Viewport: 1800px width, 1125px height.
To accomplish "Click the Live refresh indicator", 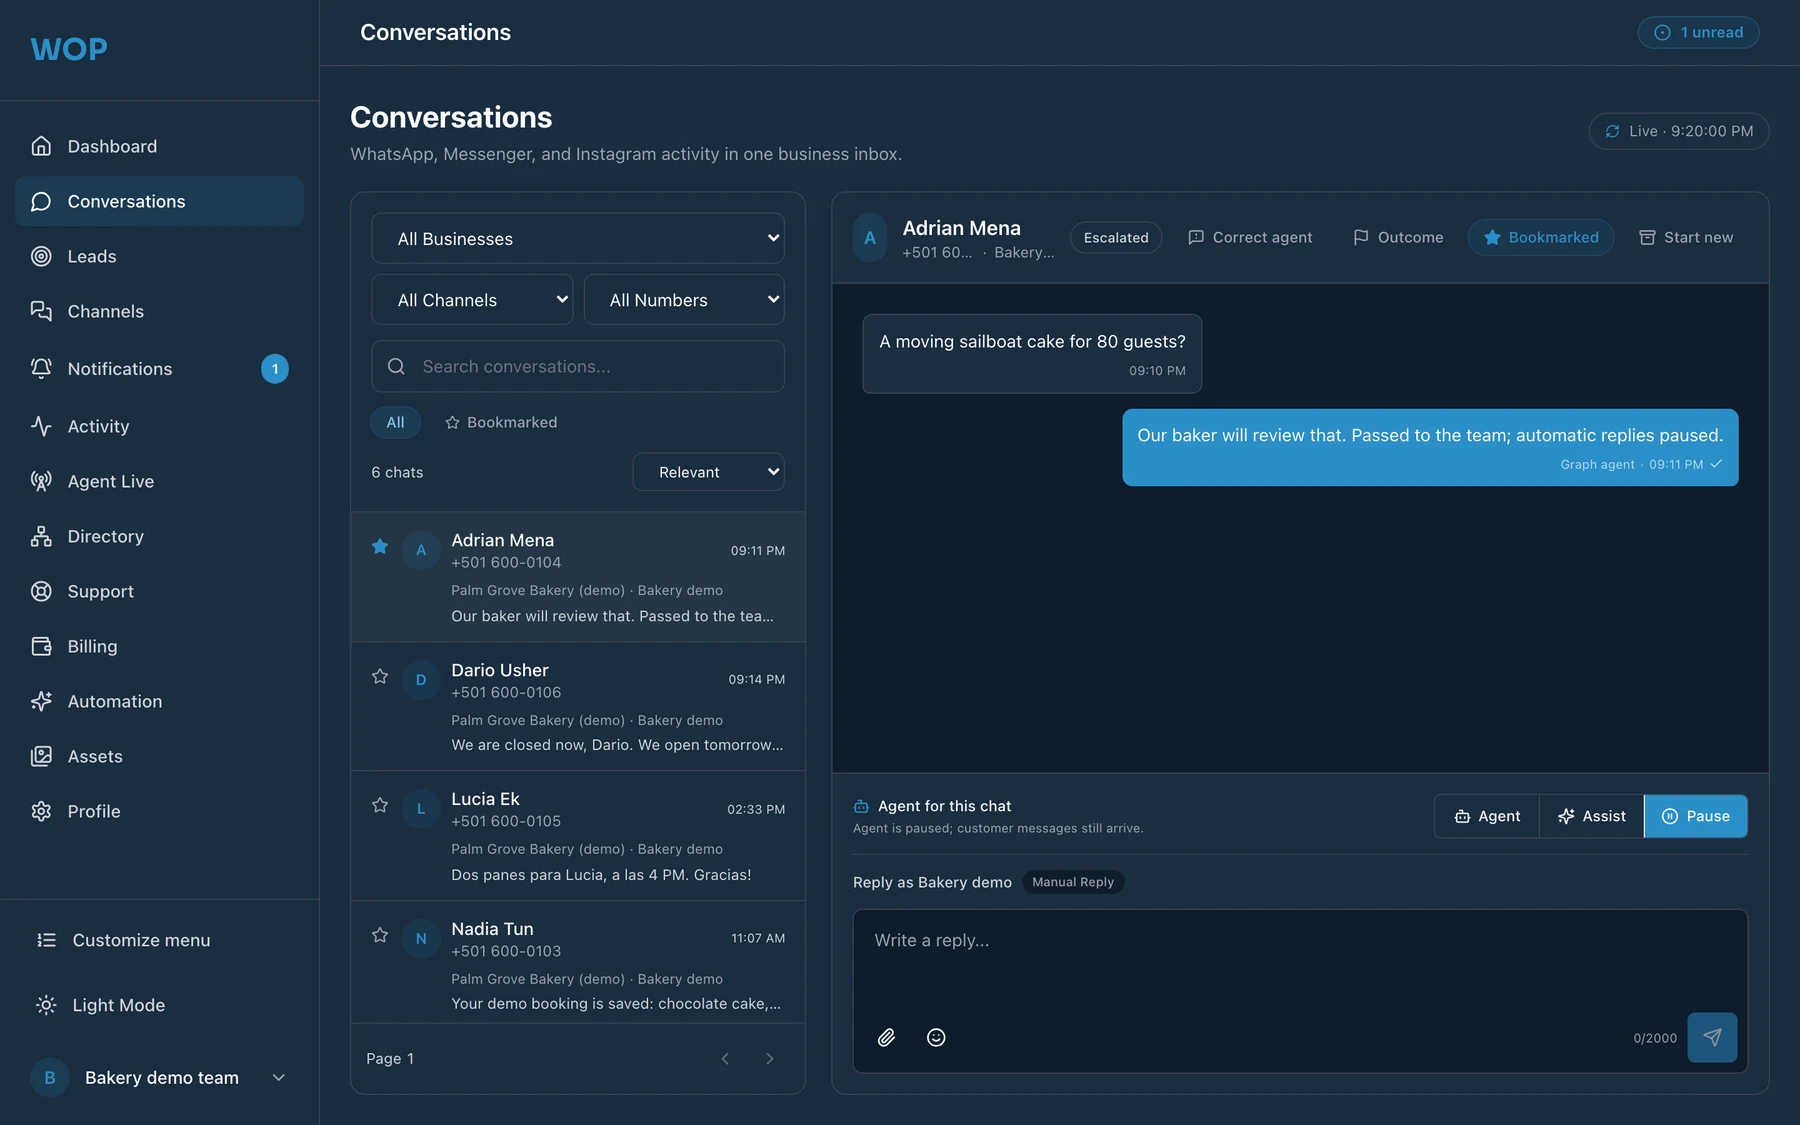I will coord(1679,131).
